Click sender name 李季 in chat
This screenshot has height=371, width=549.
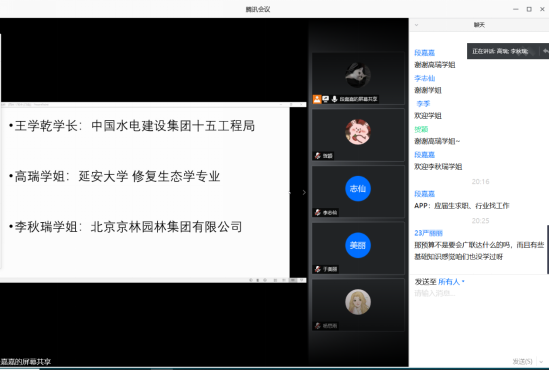click(x=423, y=104)
